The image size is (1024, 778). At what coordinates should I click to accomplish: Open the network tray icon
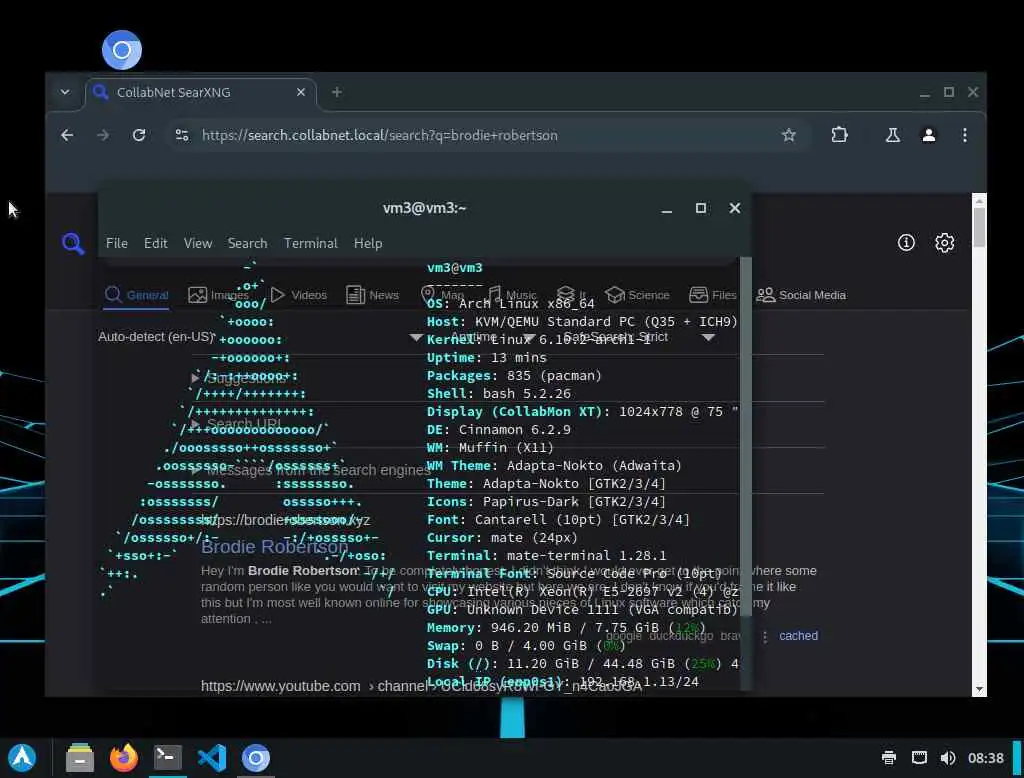click(x=919, y=758)
